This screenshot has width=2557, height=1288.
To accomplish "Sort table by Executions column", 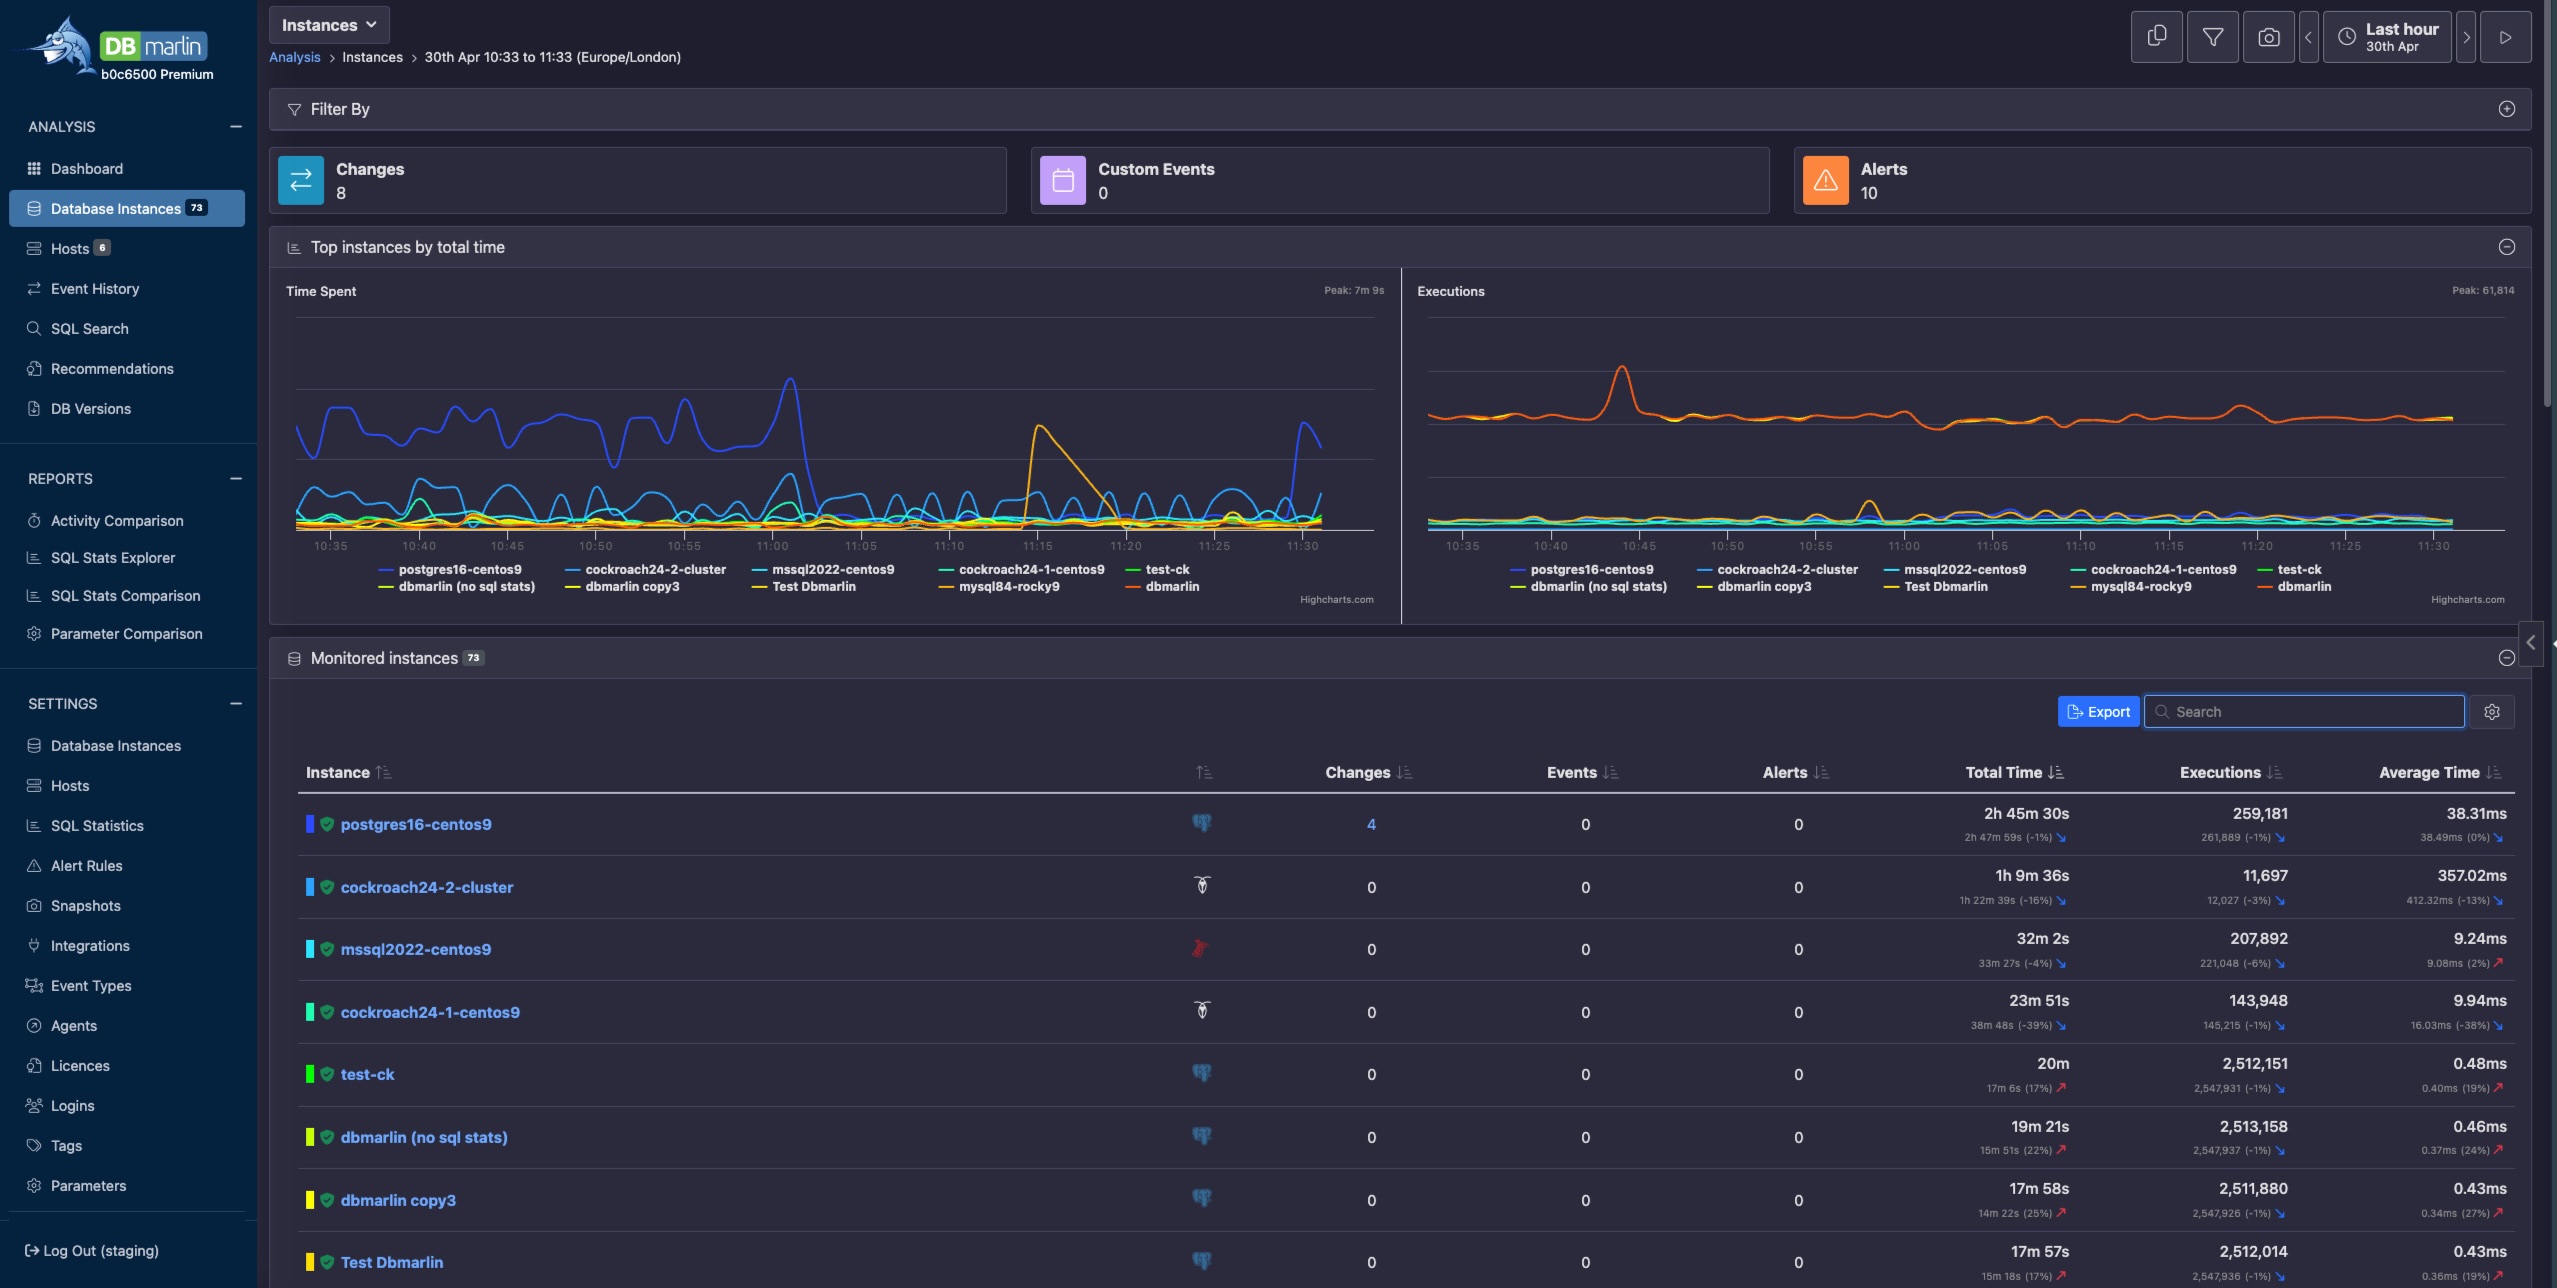I will click(2231, 773).
